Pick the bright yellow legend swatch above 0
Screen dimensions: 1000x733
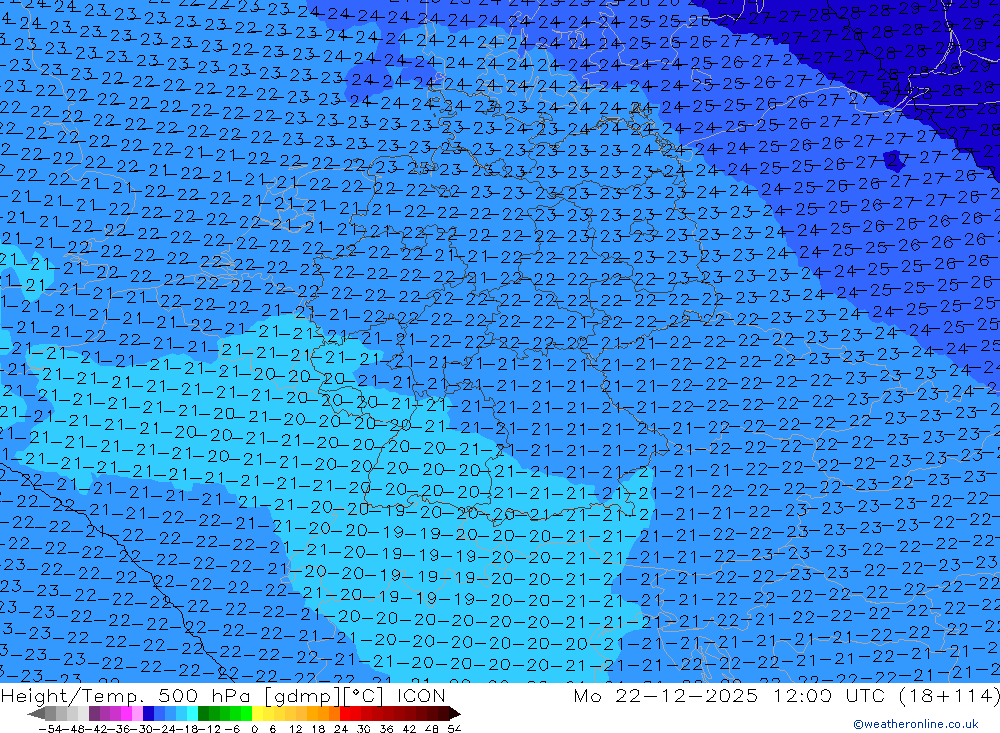click(258, 713)
